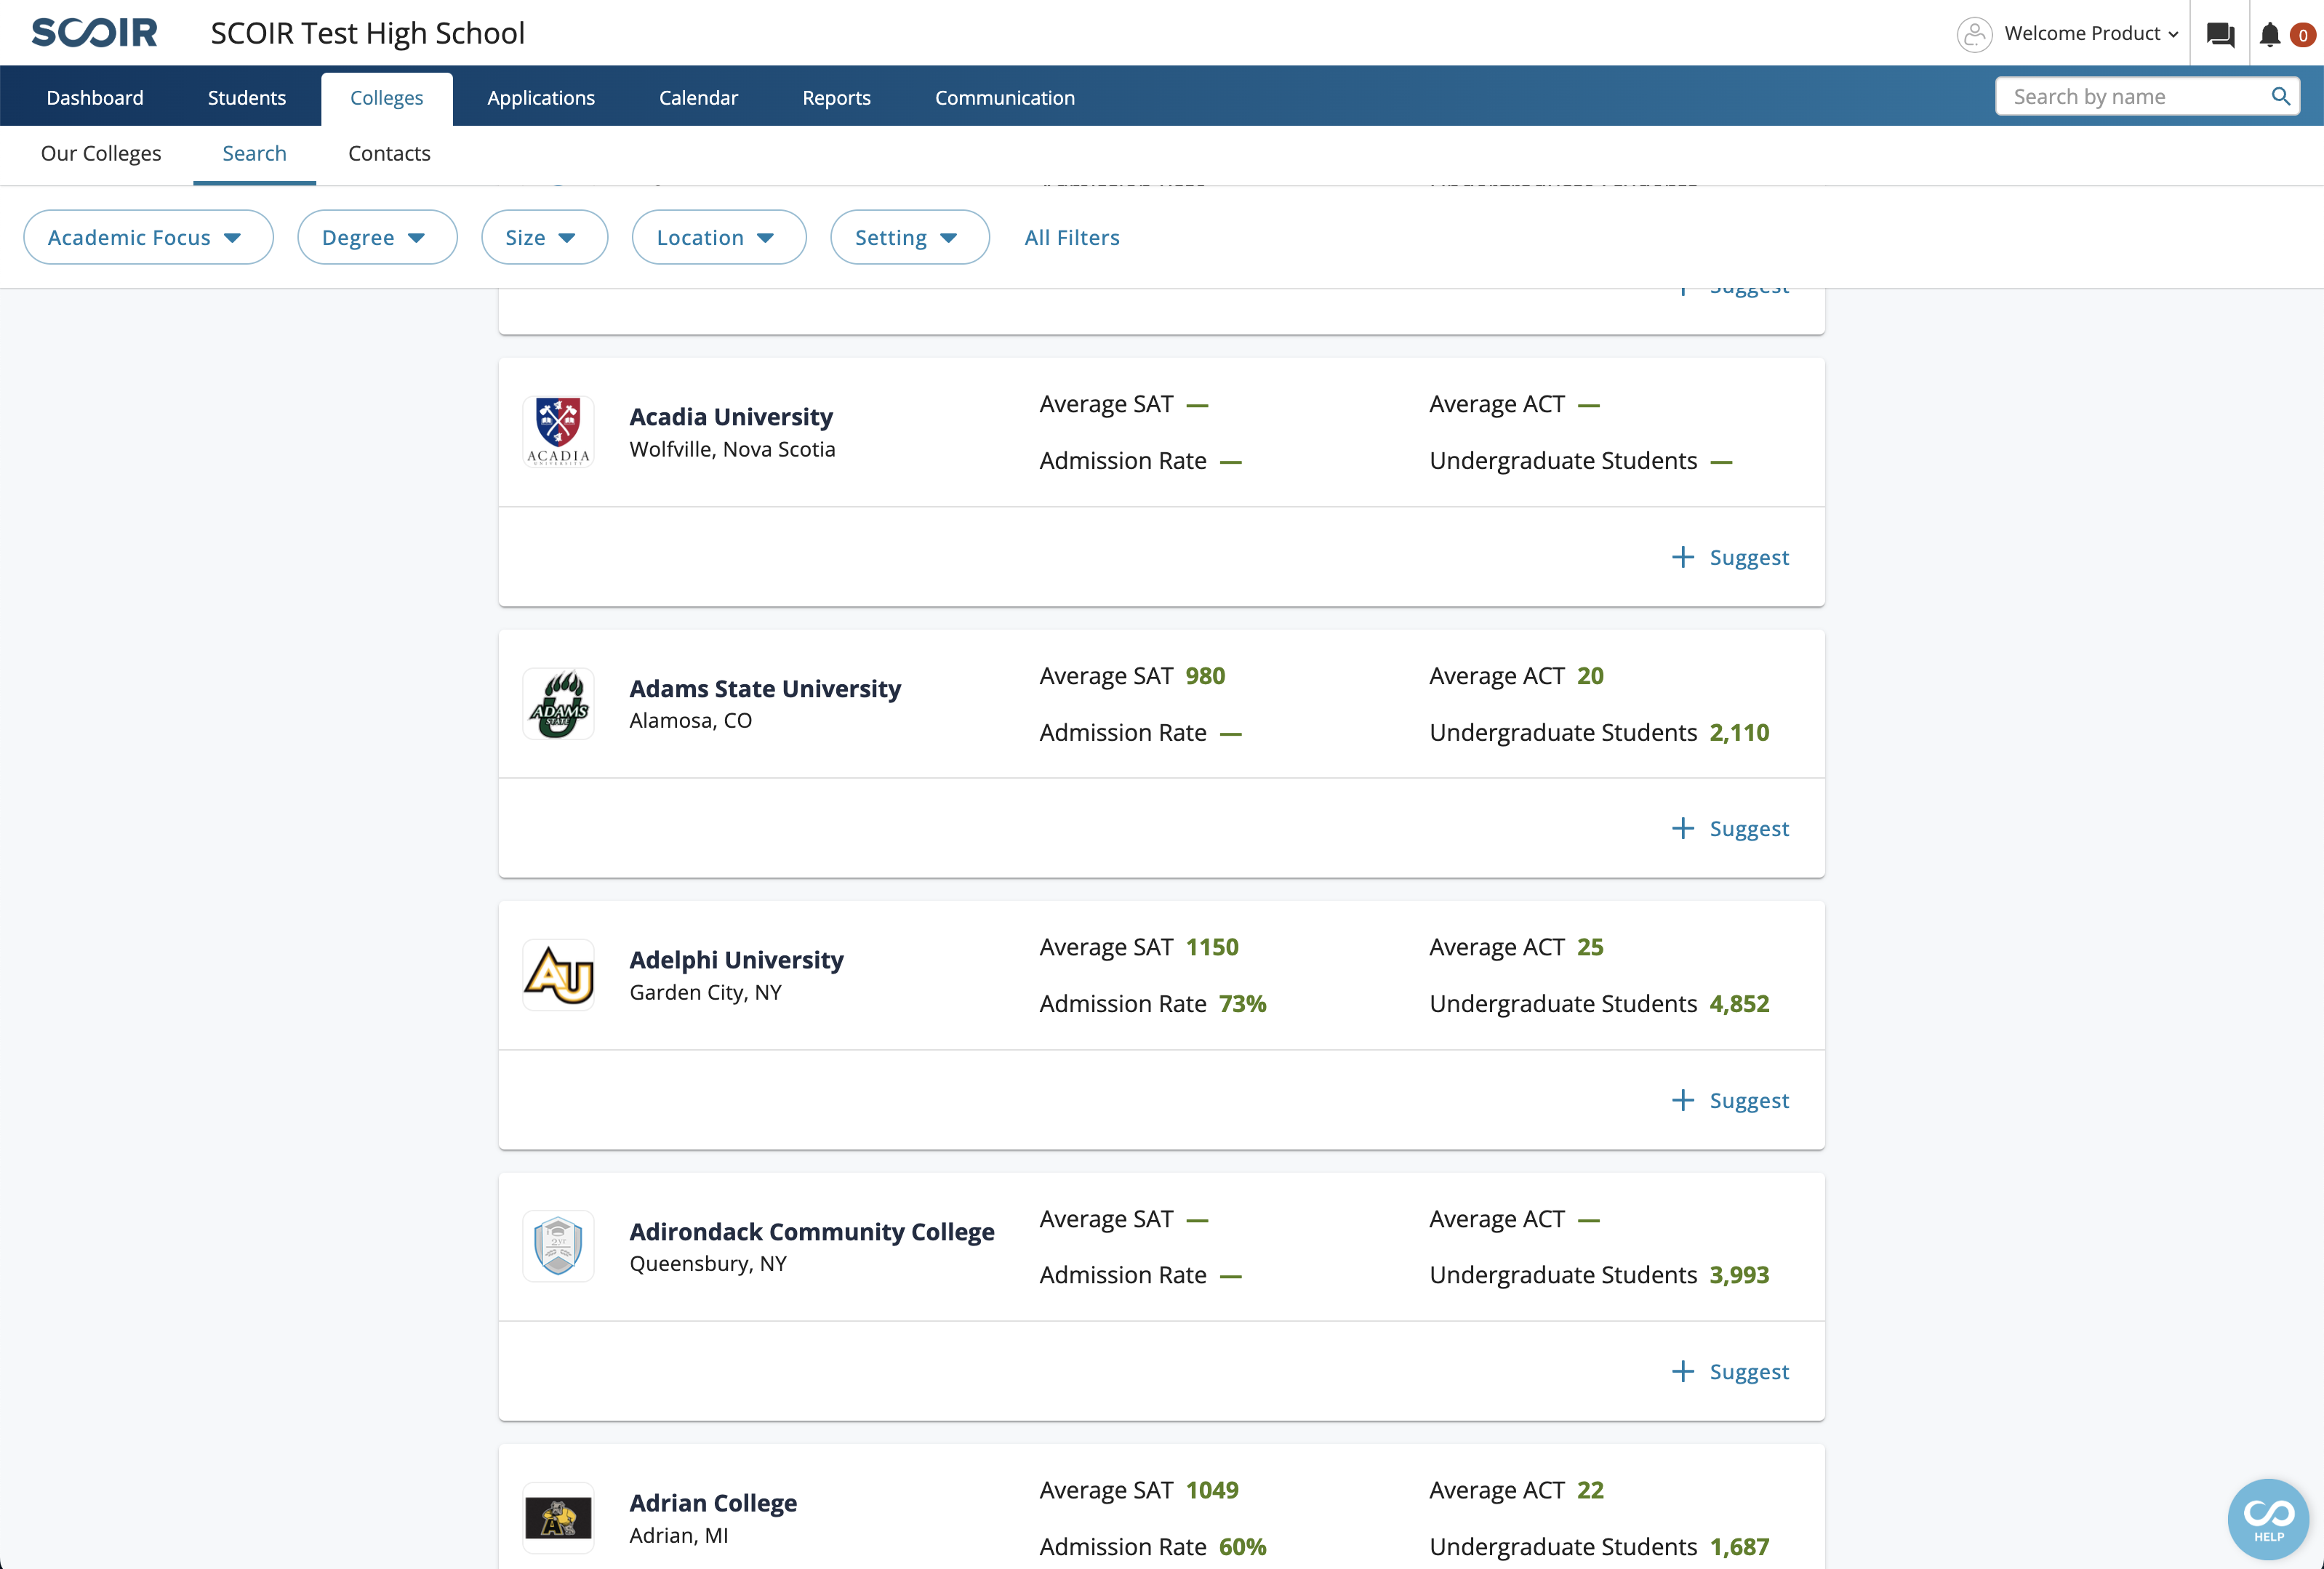This screenshot has height=1569, width=2324.
Task: Switch to Contacts sub-tab
Action: tap(389, 153)
